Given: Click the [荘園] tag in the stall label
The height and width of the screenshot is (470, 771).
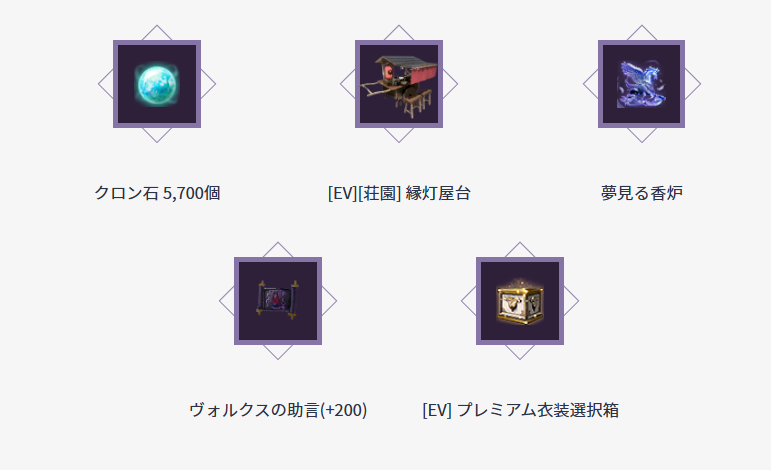Looking at the screenshot, I should [380, 193].
